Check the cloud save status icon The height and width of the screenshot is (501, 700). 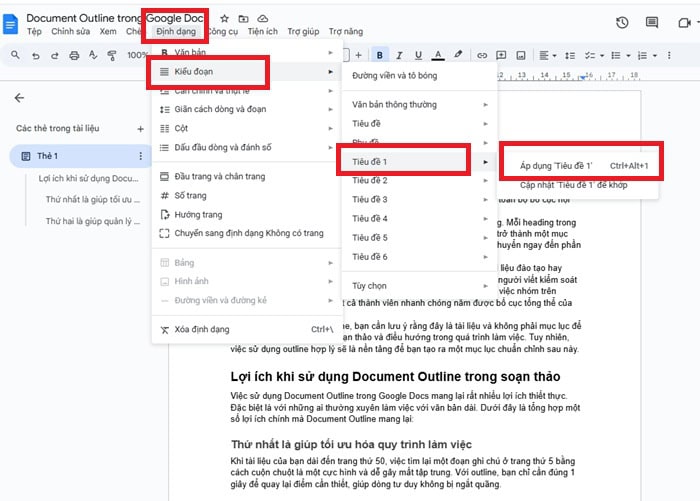(x=263, y=18)
